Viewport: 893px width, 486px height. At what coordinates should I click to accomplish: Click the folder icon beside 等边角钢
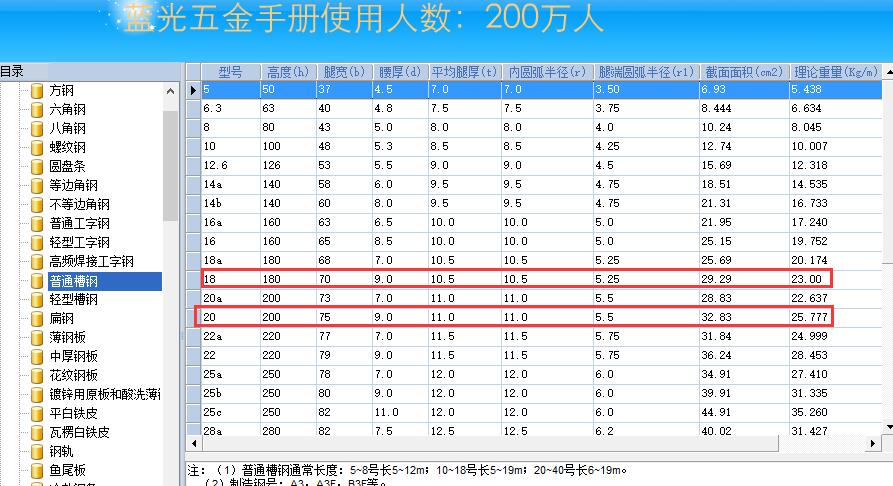[x=37, y=186]
